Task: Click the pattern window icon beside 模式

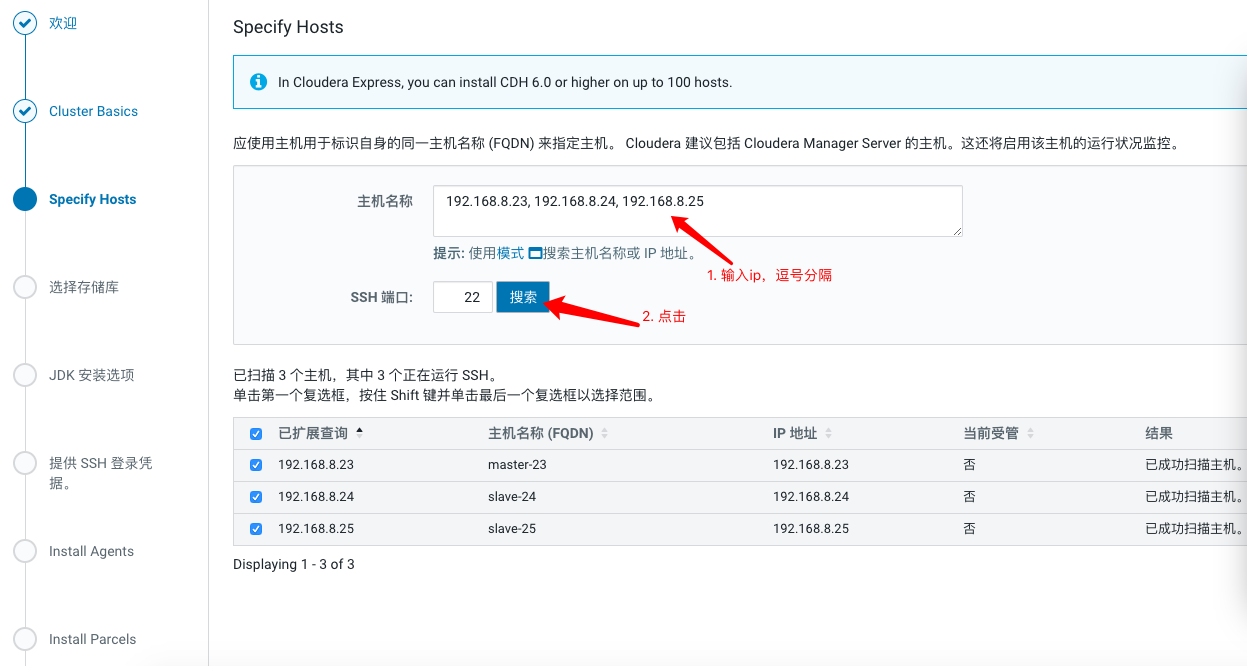Action: pyautogui.click(x=535, y=254)
